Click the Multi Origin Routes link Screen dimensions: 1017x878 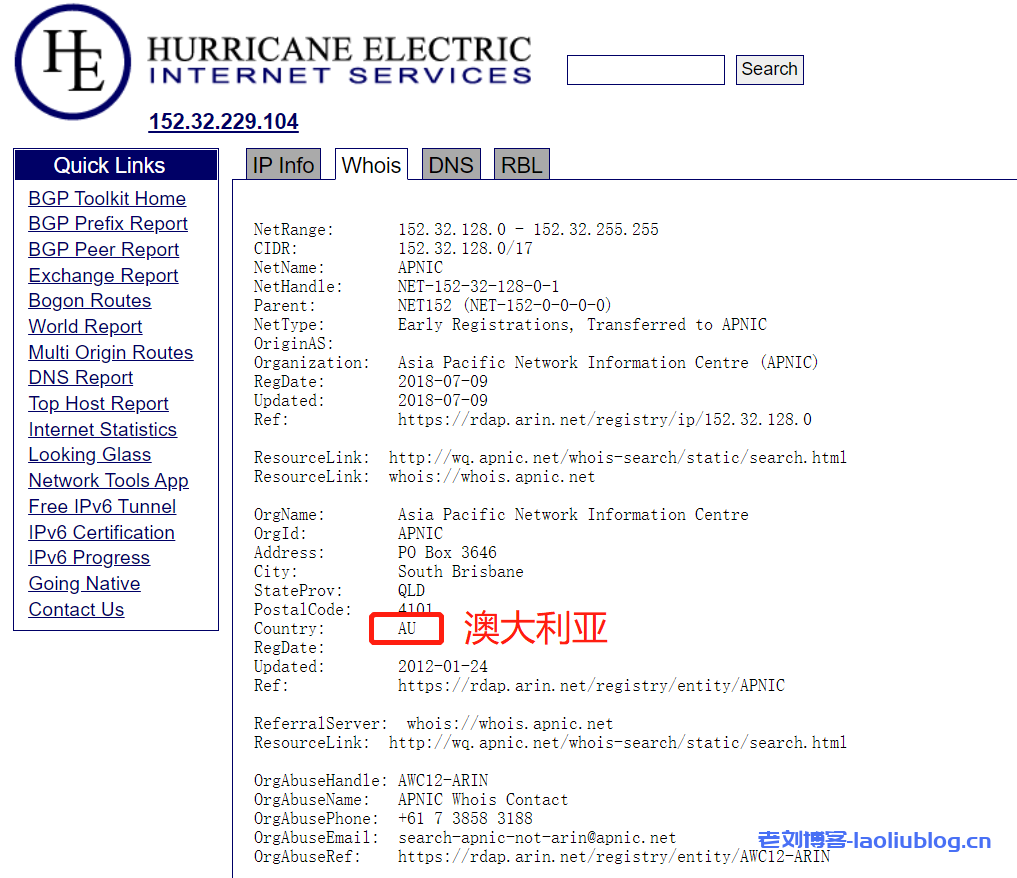point(111,353)
